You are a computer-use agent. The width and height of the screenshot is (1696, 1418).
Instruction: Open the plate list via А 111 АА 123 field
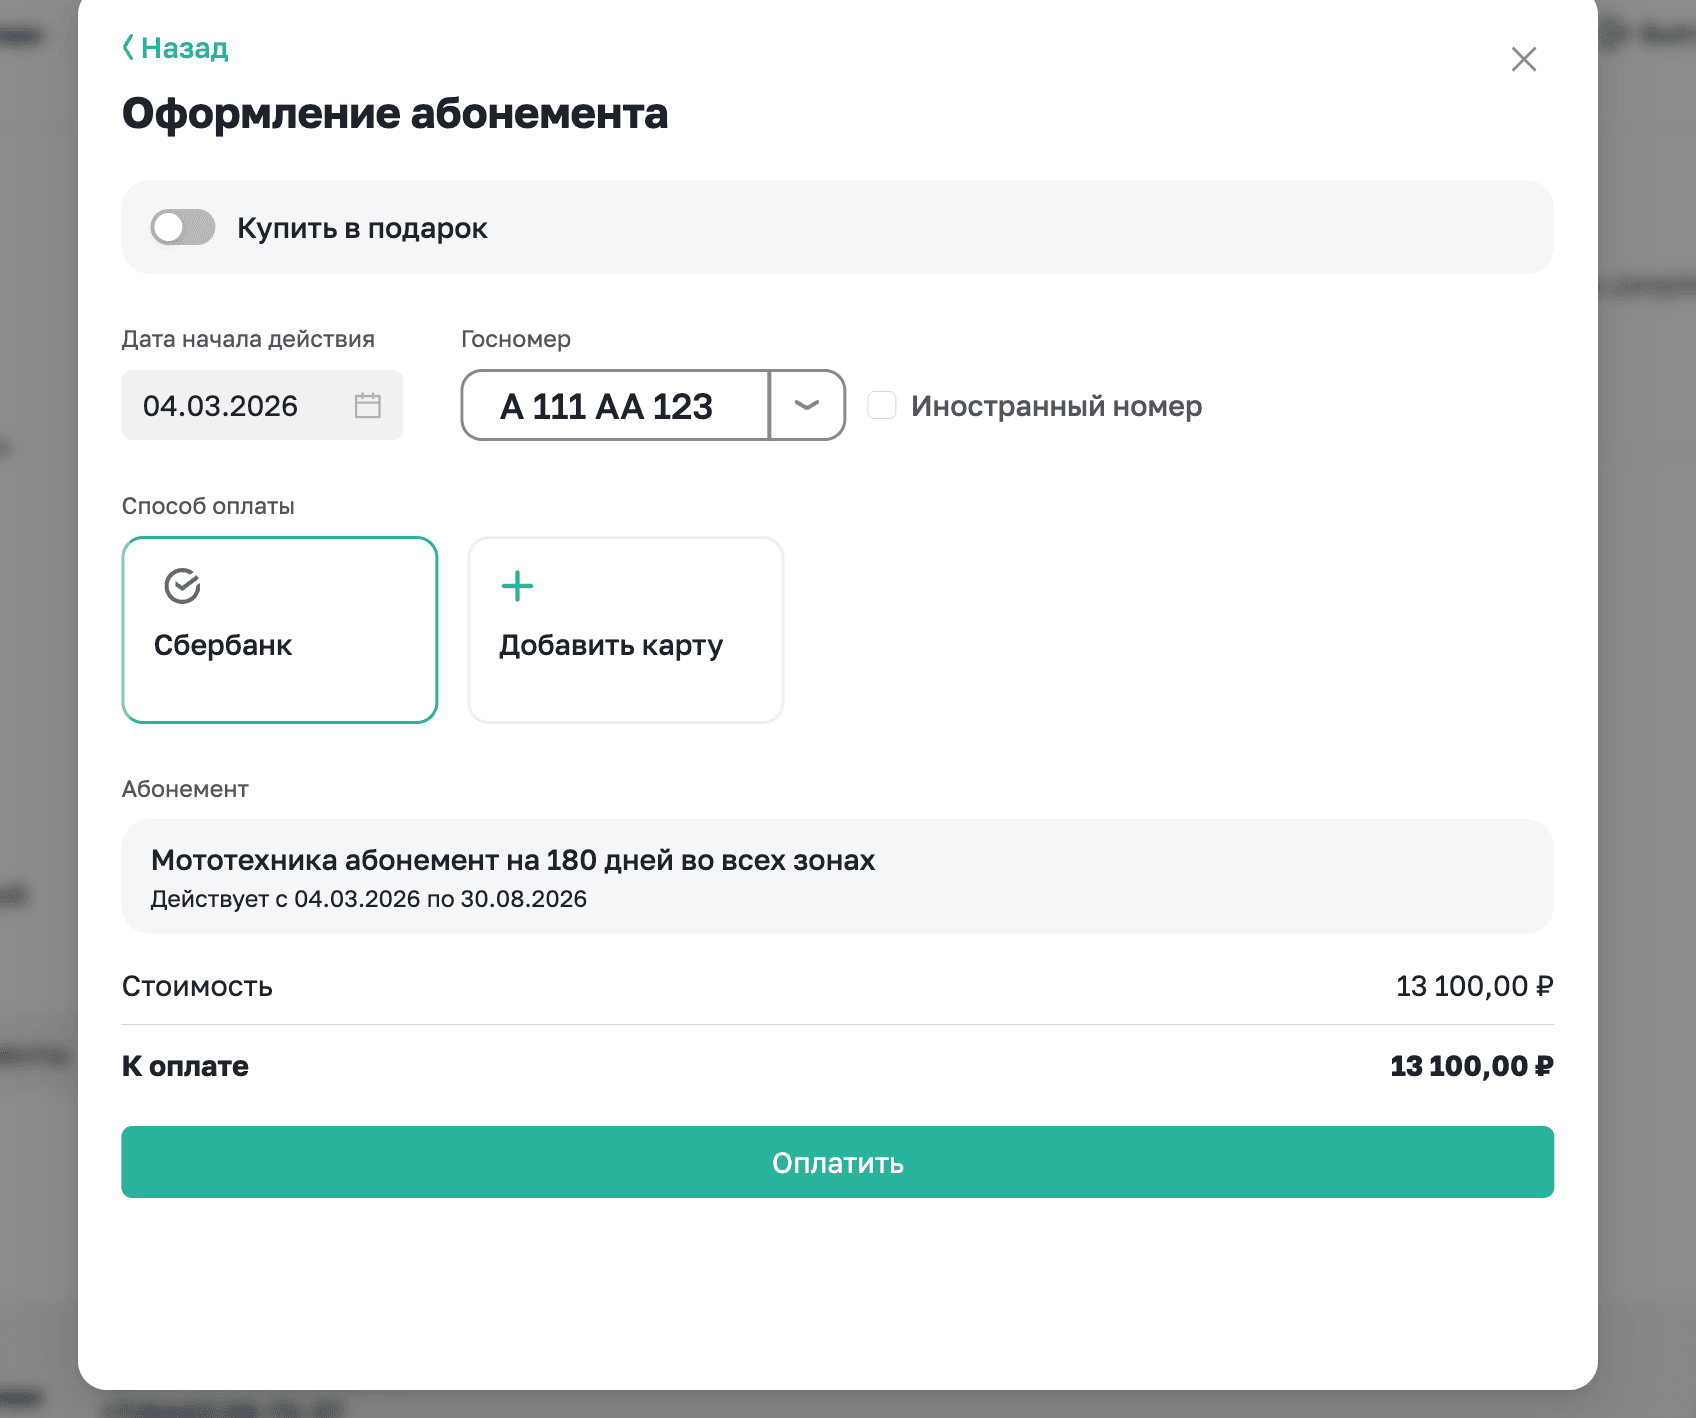[x=615, y=405]
